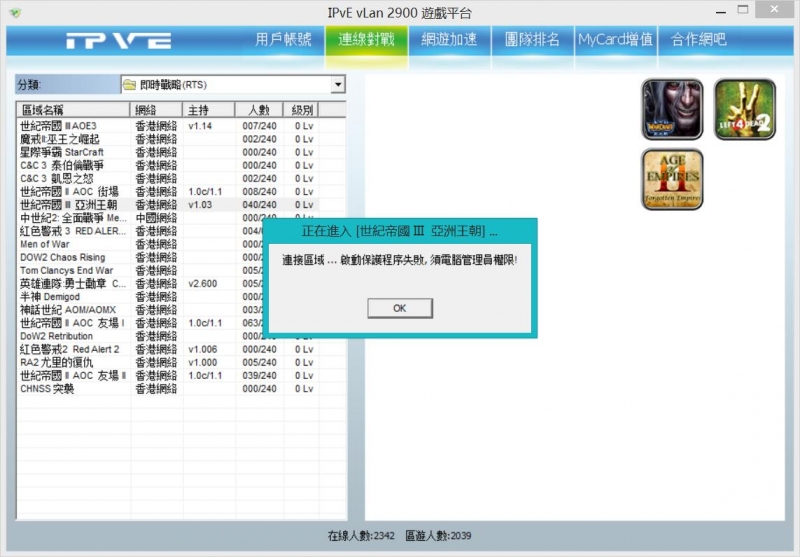The image size is (800, 557).
Task: Select 魔戒II 巫王之崛起 room
Action: [x=168, y=139]
